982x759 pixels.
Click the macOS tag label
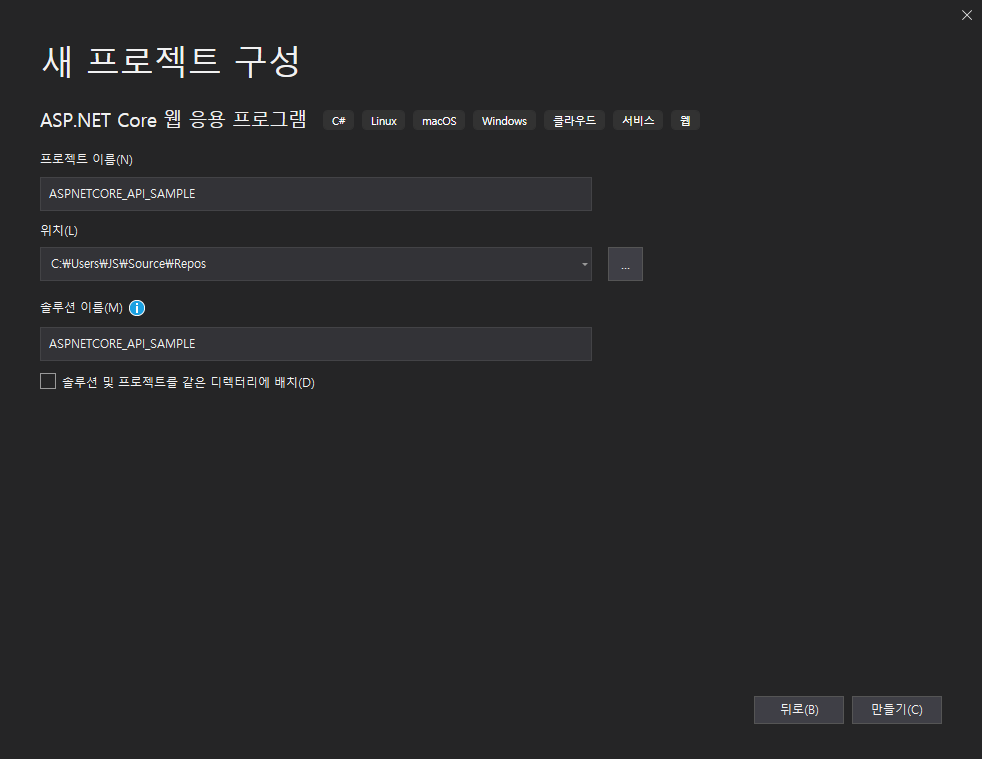(x=439, y=120)
